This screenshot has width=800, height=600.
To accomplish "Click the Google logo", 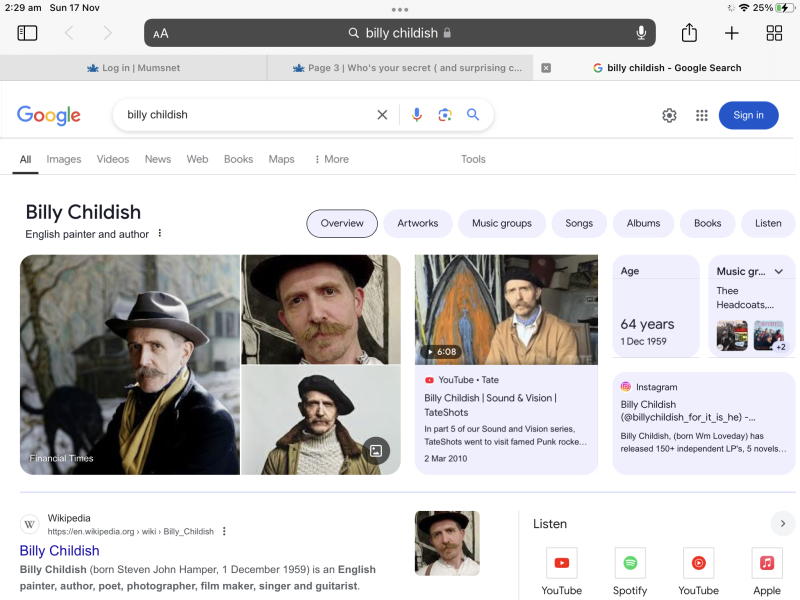I will 49,115.
